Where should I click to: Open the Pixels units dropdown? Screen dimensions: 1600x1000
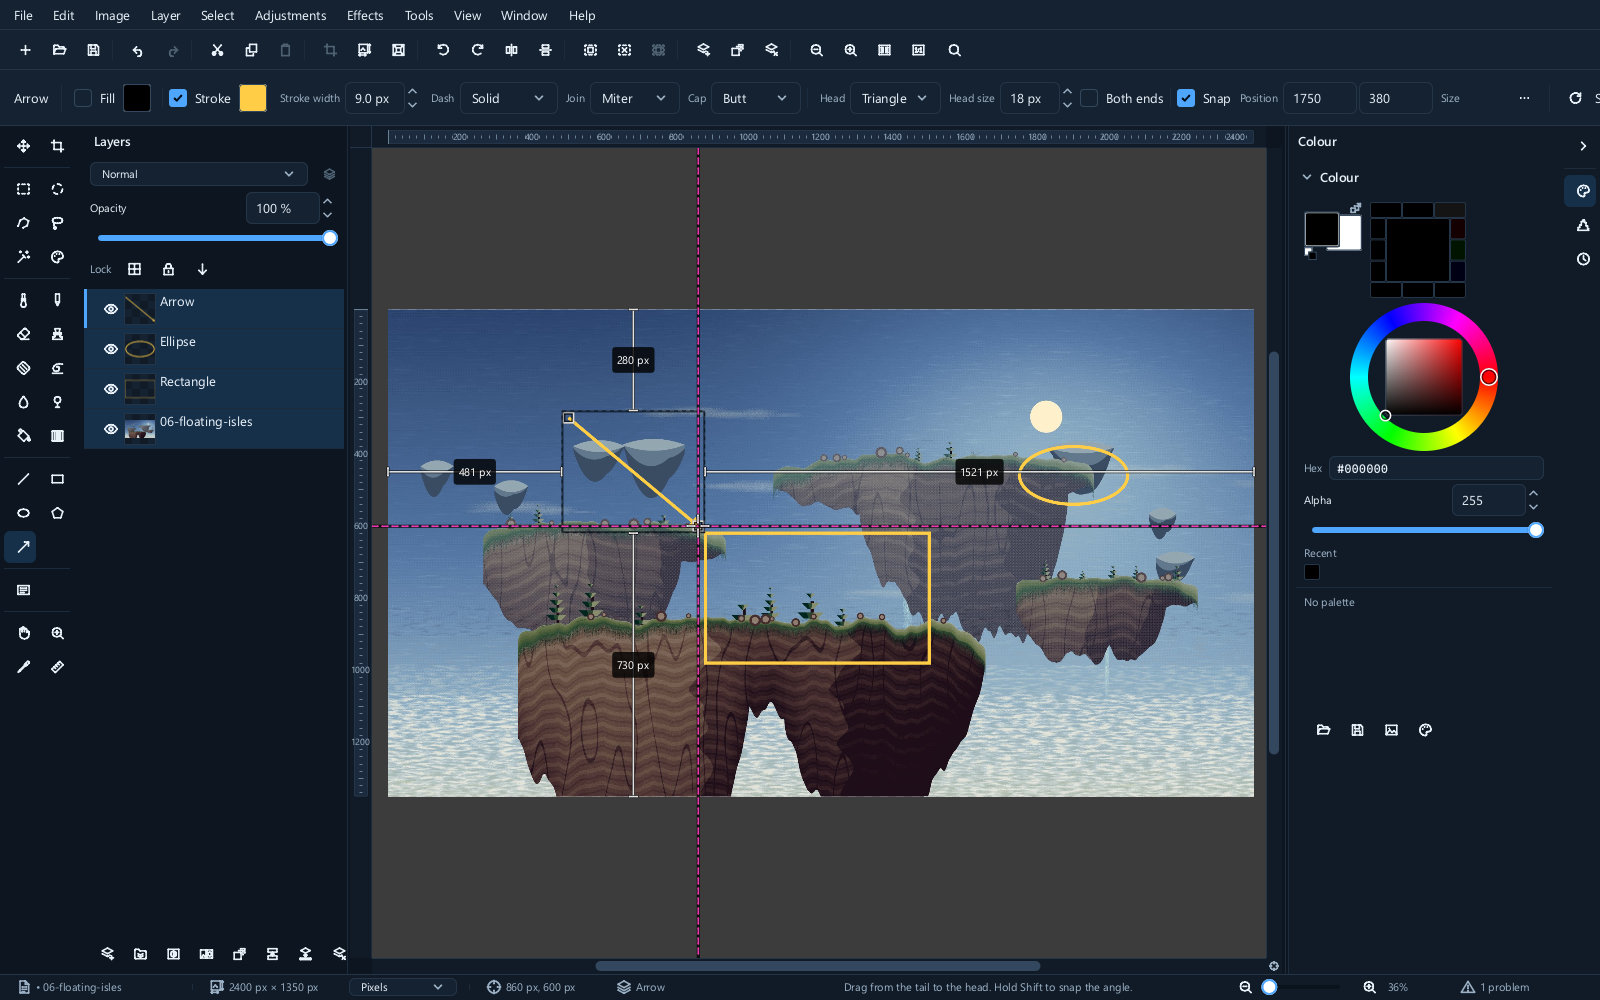tap(402, 987)
